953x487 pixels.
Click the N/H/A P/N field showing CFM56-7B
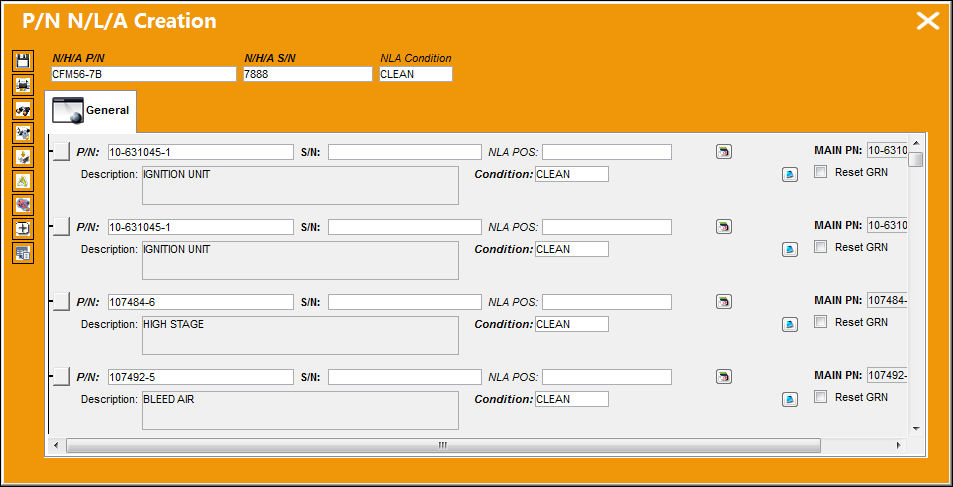tap(143, 74)
